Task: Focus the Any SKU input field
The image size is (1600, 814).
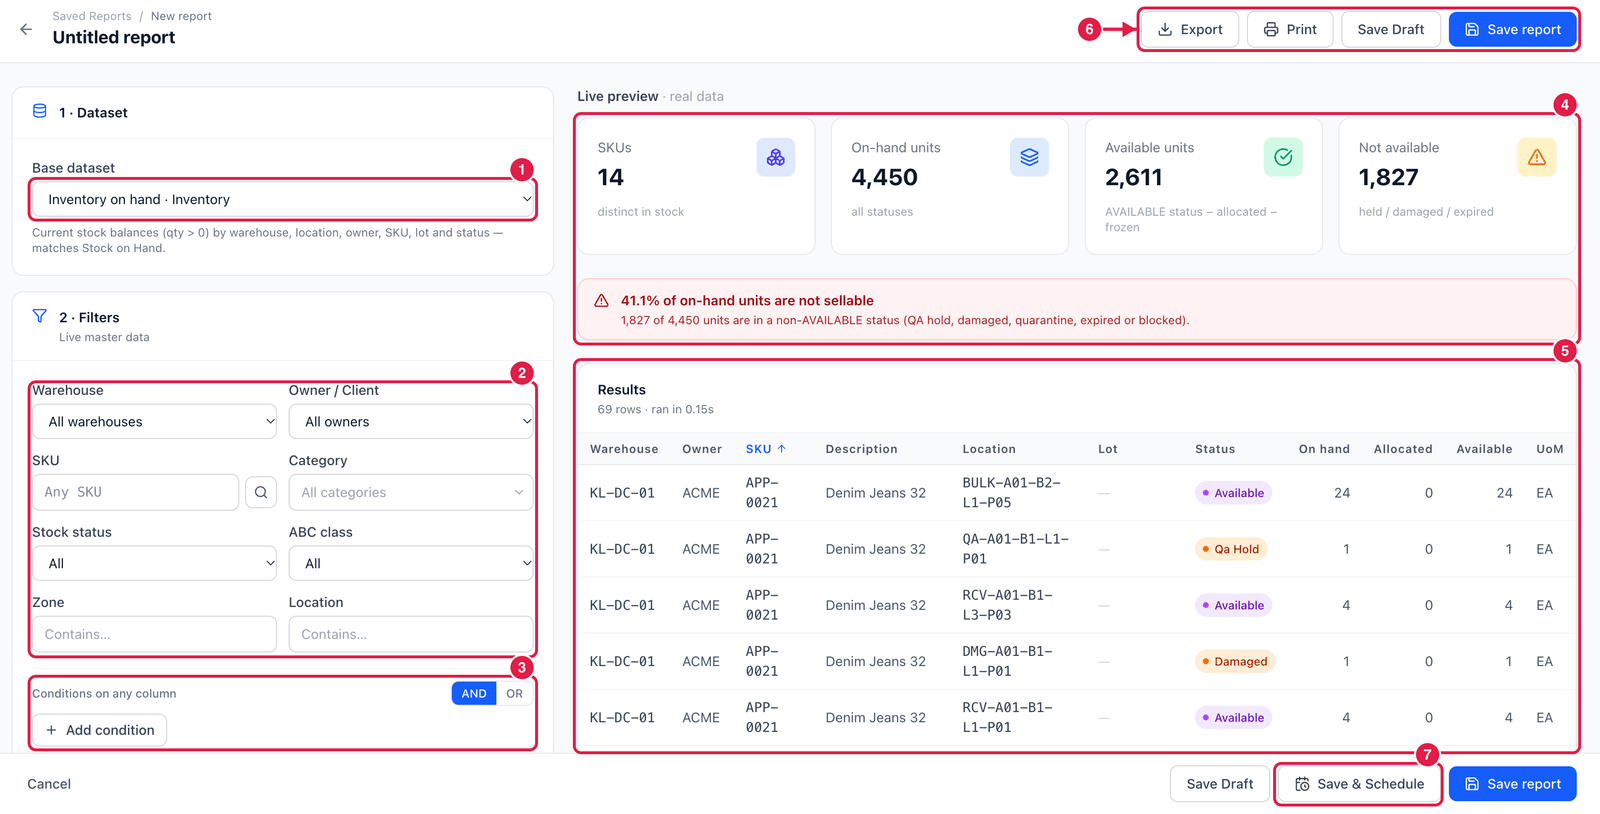Action: (136, 492)
